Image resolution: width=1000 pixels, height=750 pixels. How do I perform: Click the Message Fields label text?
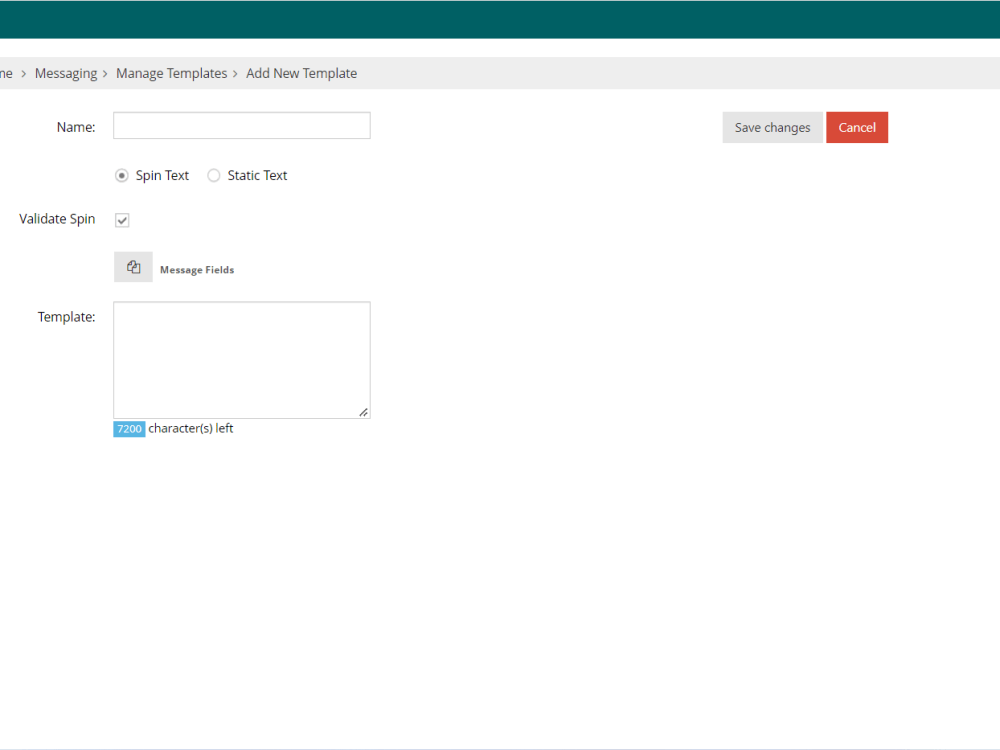click(x=196, y=269)
